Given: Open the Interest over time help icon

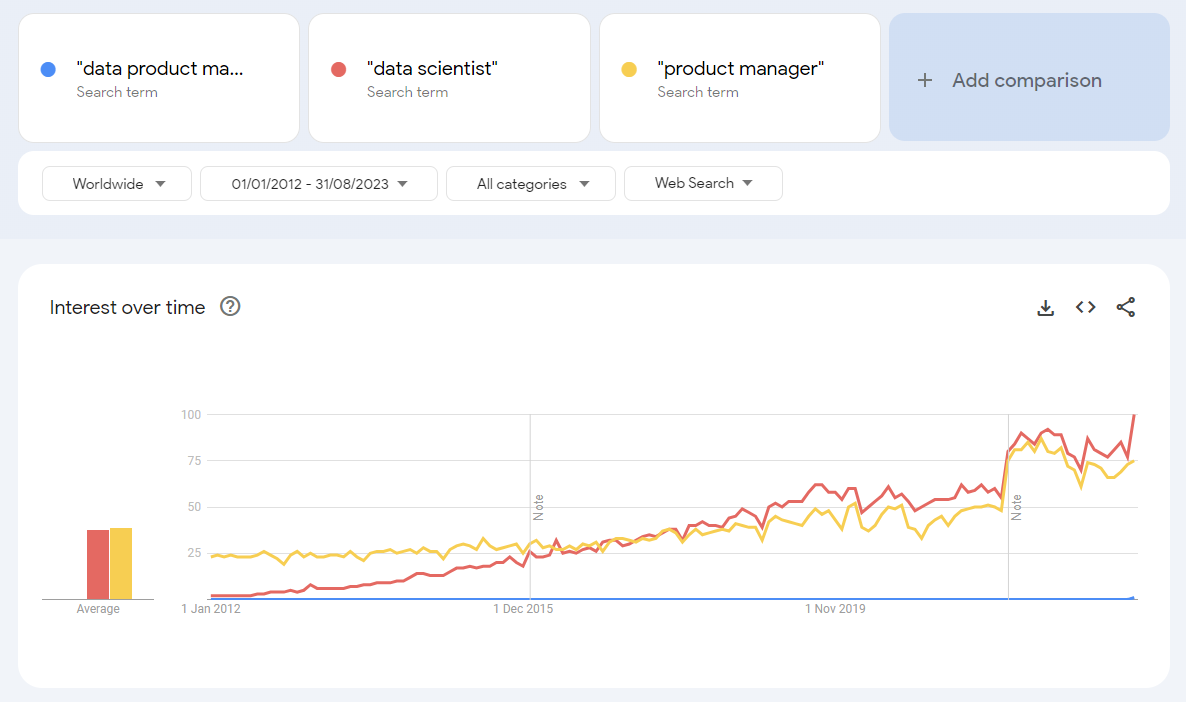Looking at the screenshot, I should pos(230,306).
